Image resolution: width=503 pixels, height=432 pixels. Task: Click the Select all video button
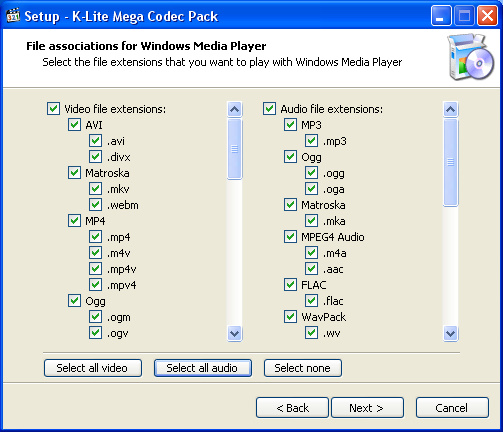click(x=93, y=368)
